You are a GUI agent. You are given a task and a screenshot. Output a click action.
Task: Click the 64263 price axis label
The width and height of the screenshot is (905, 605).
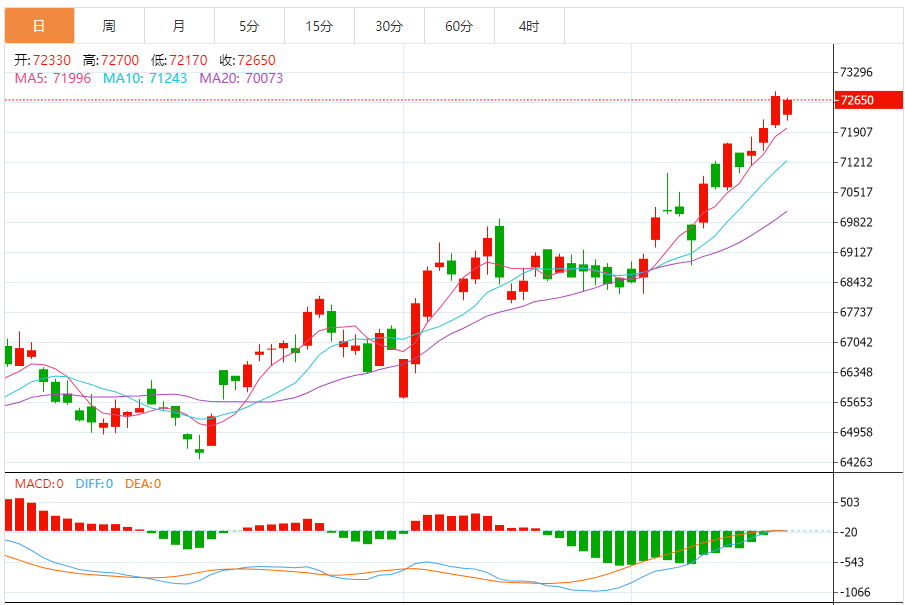click(x=857, y=462)
